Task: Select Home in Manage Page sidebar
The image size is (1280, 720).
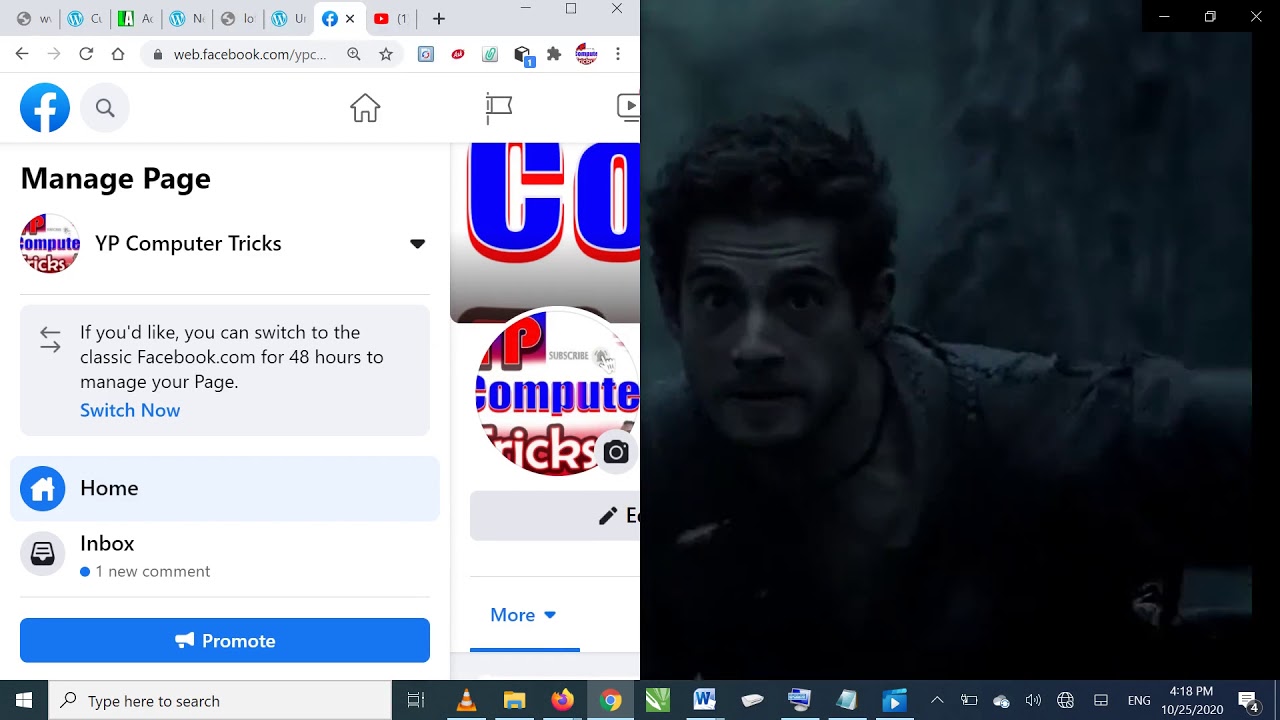Action: [225, 489]
